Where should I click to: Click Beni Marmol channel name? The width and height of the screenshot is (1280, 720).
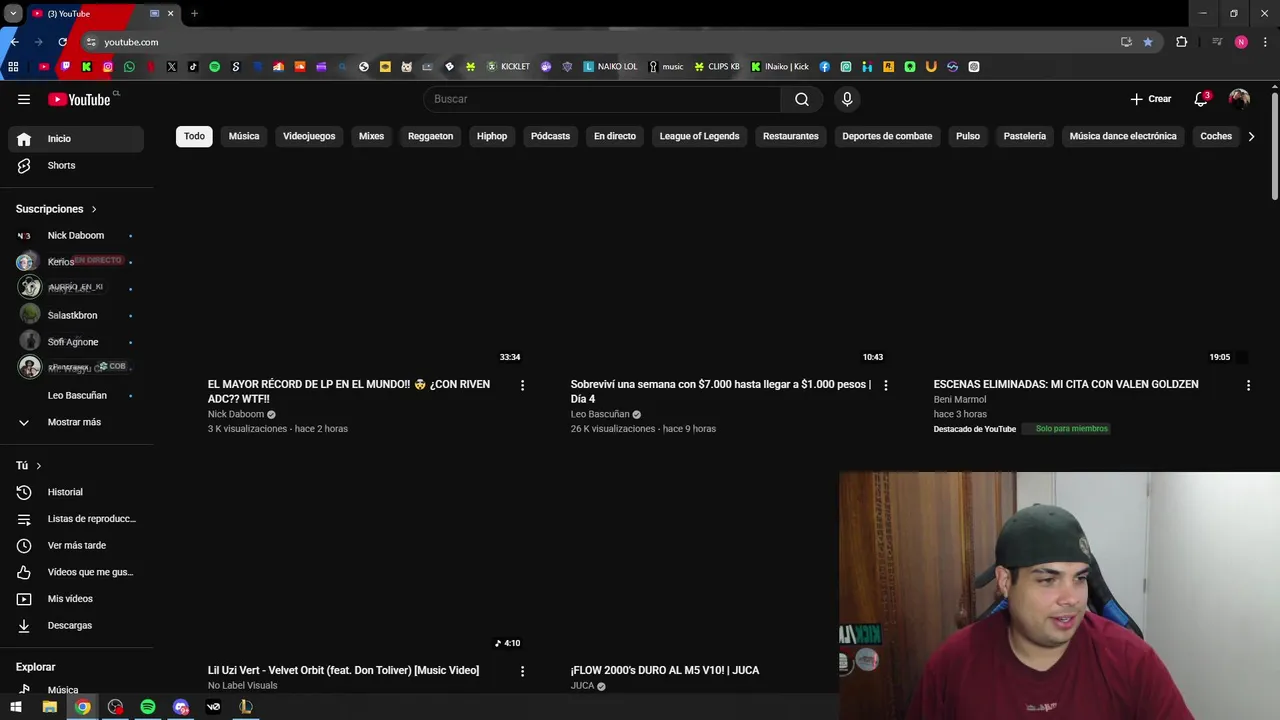960,400
